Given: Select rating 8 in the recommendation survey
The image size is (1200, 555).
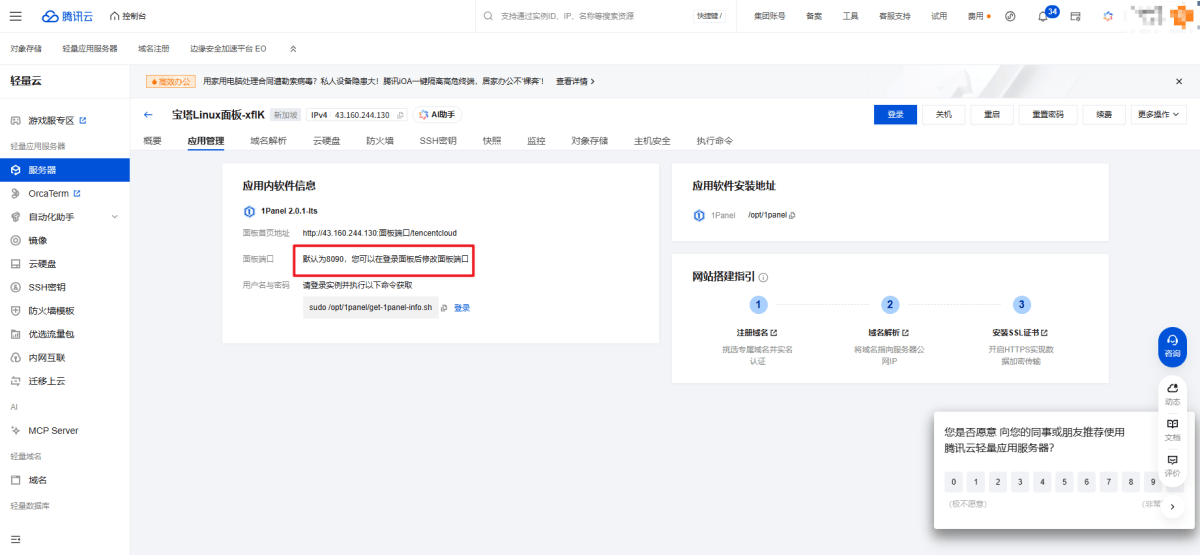Looking at the screenshot, I should pos(1131,482).
